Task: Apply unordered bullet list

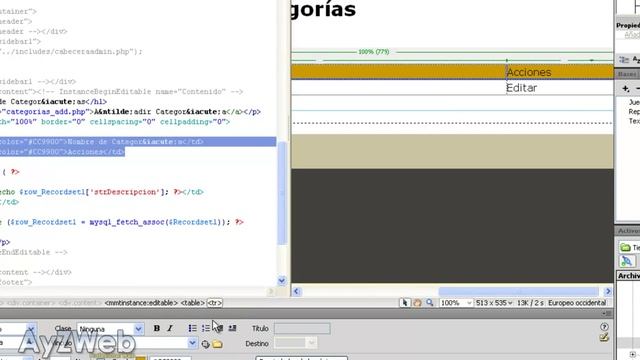Action: pos(192,328)
